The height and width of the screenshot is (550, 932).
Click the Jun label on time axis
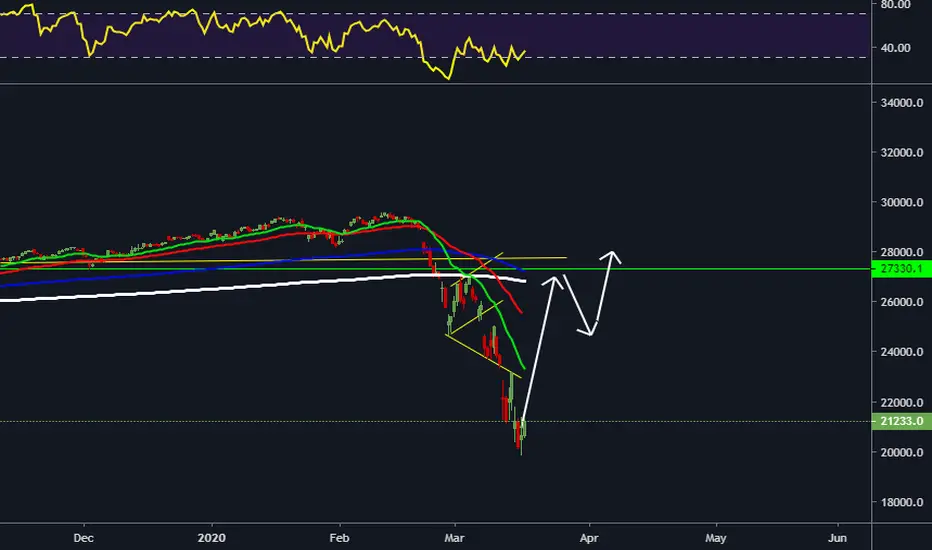837,538
